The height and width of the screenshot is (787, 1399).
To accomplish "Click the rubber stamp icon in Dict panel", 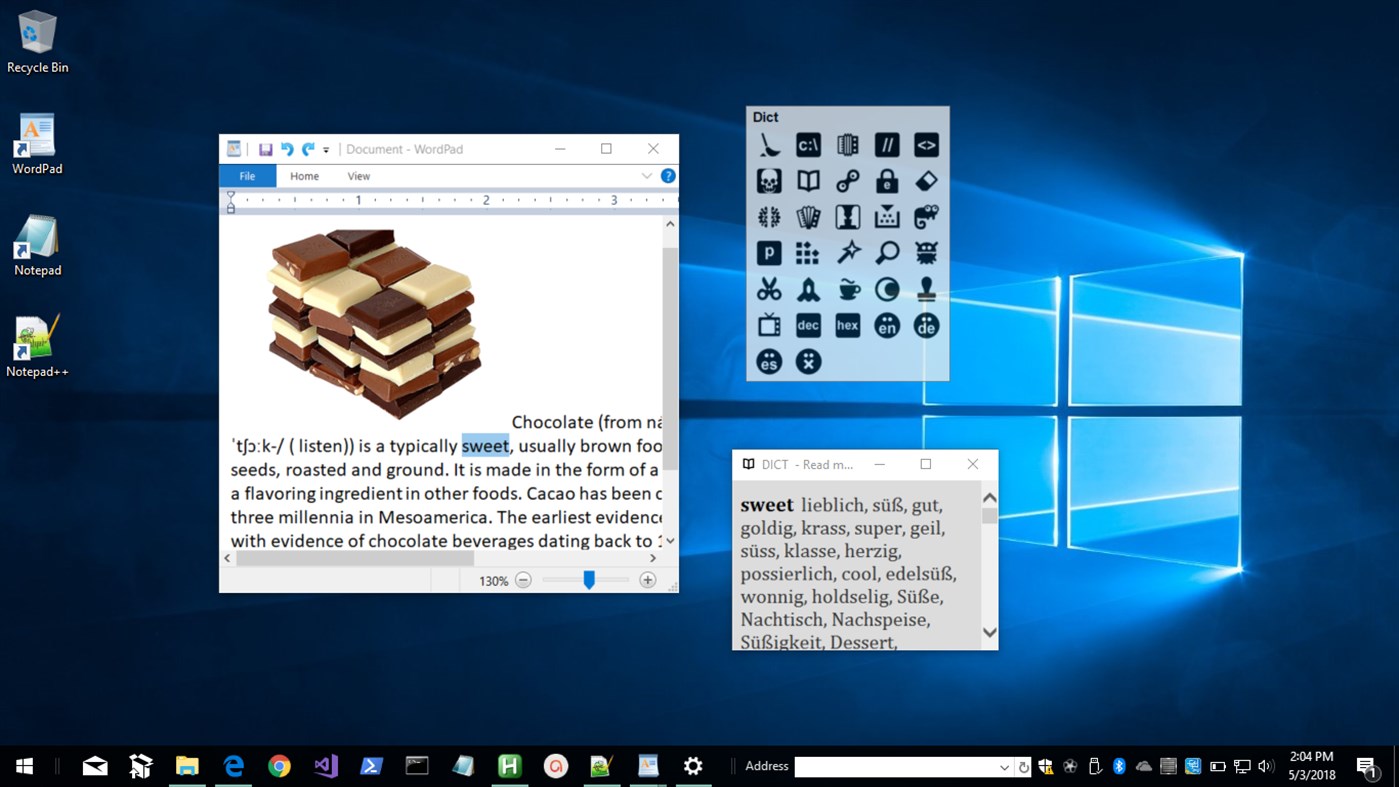I will point(926,289).
